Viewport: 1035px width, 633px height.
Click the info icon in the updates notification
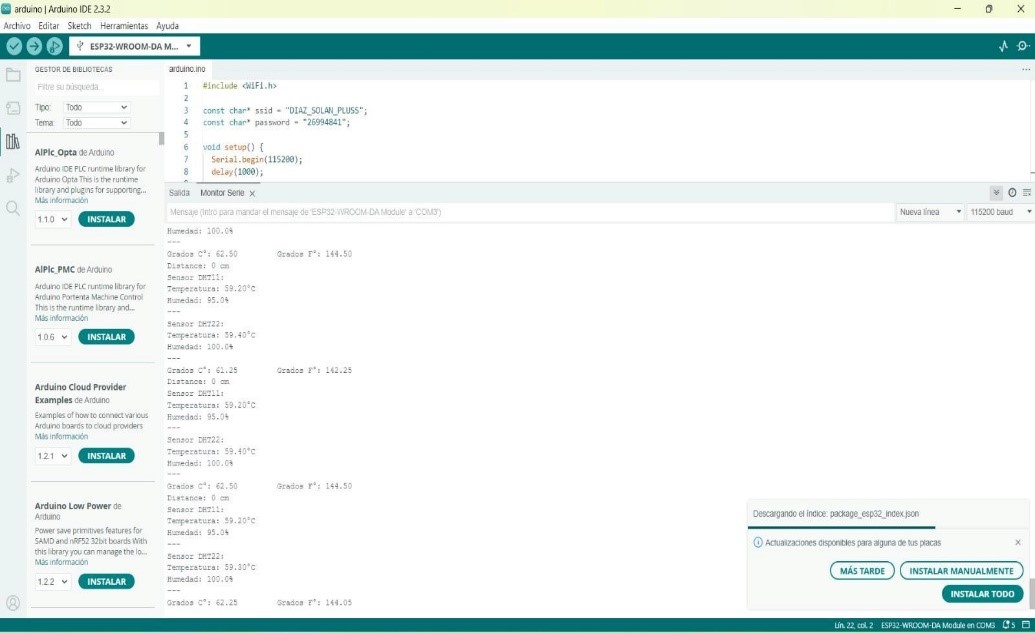(x=758, y=543)
